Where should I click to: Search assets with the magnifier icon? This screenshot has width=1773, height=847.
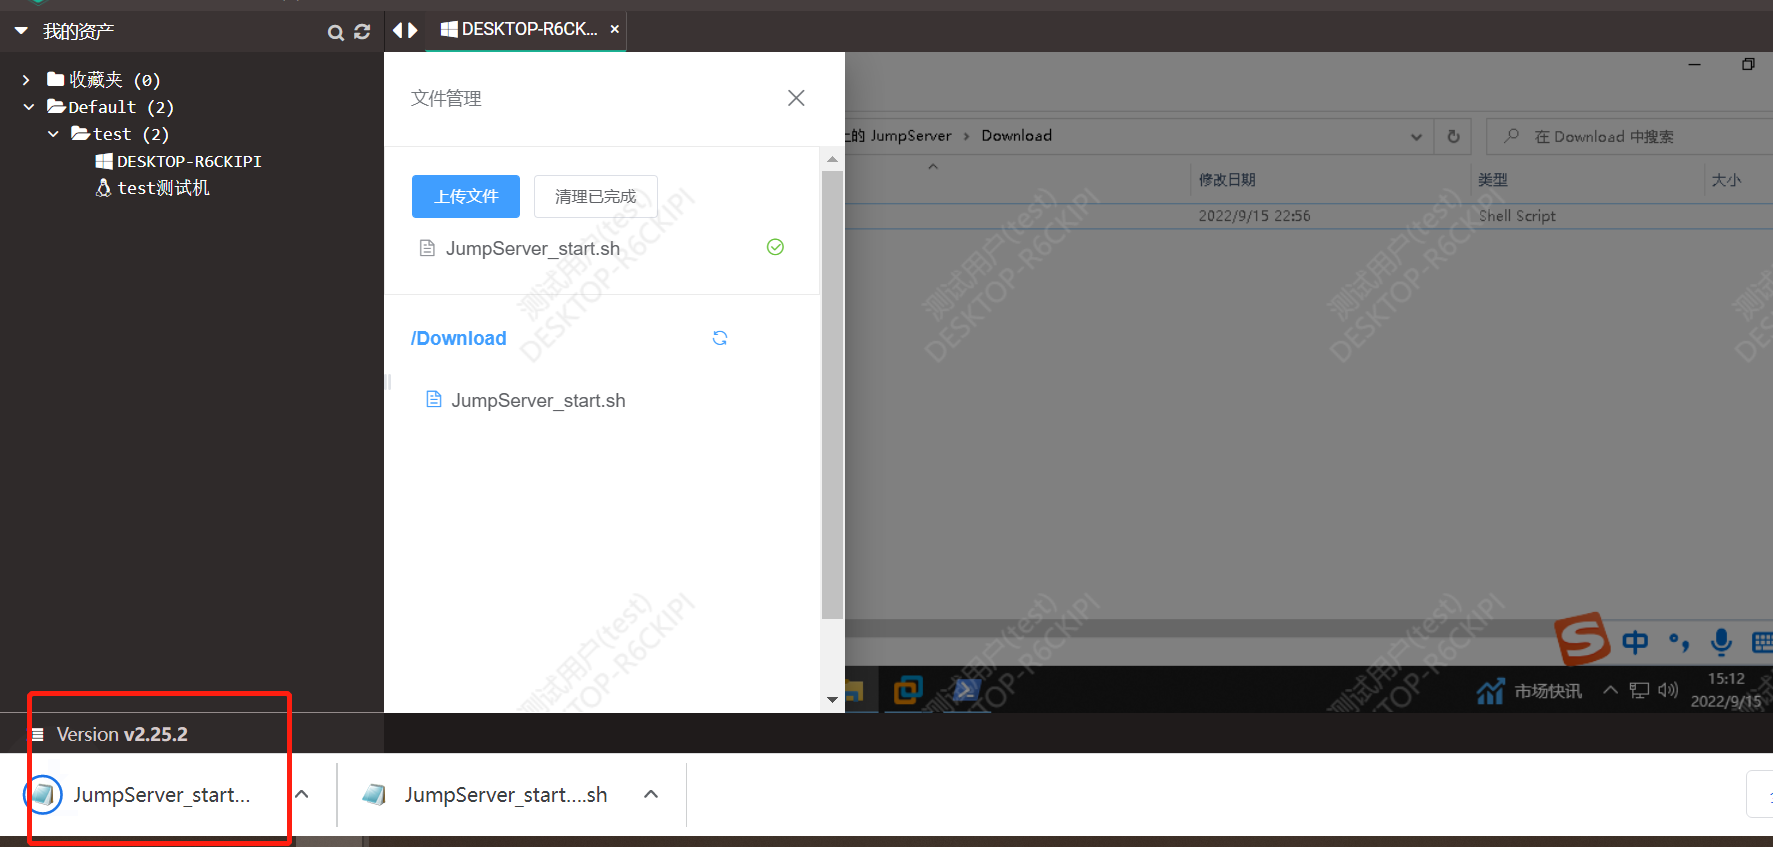[335, 32]
